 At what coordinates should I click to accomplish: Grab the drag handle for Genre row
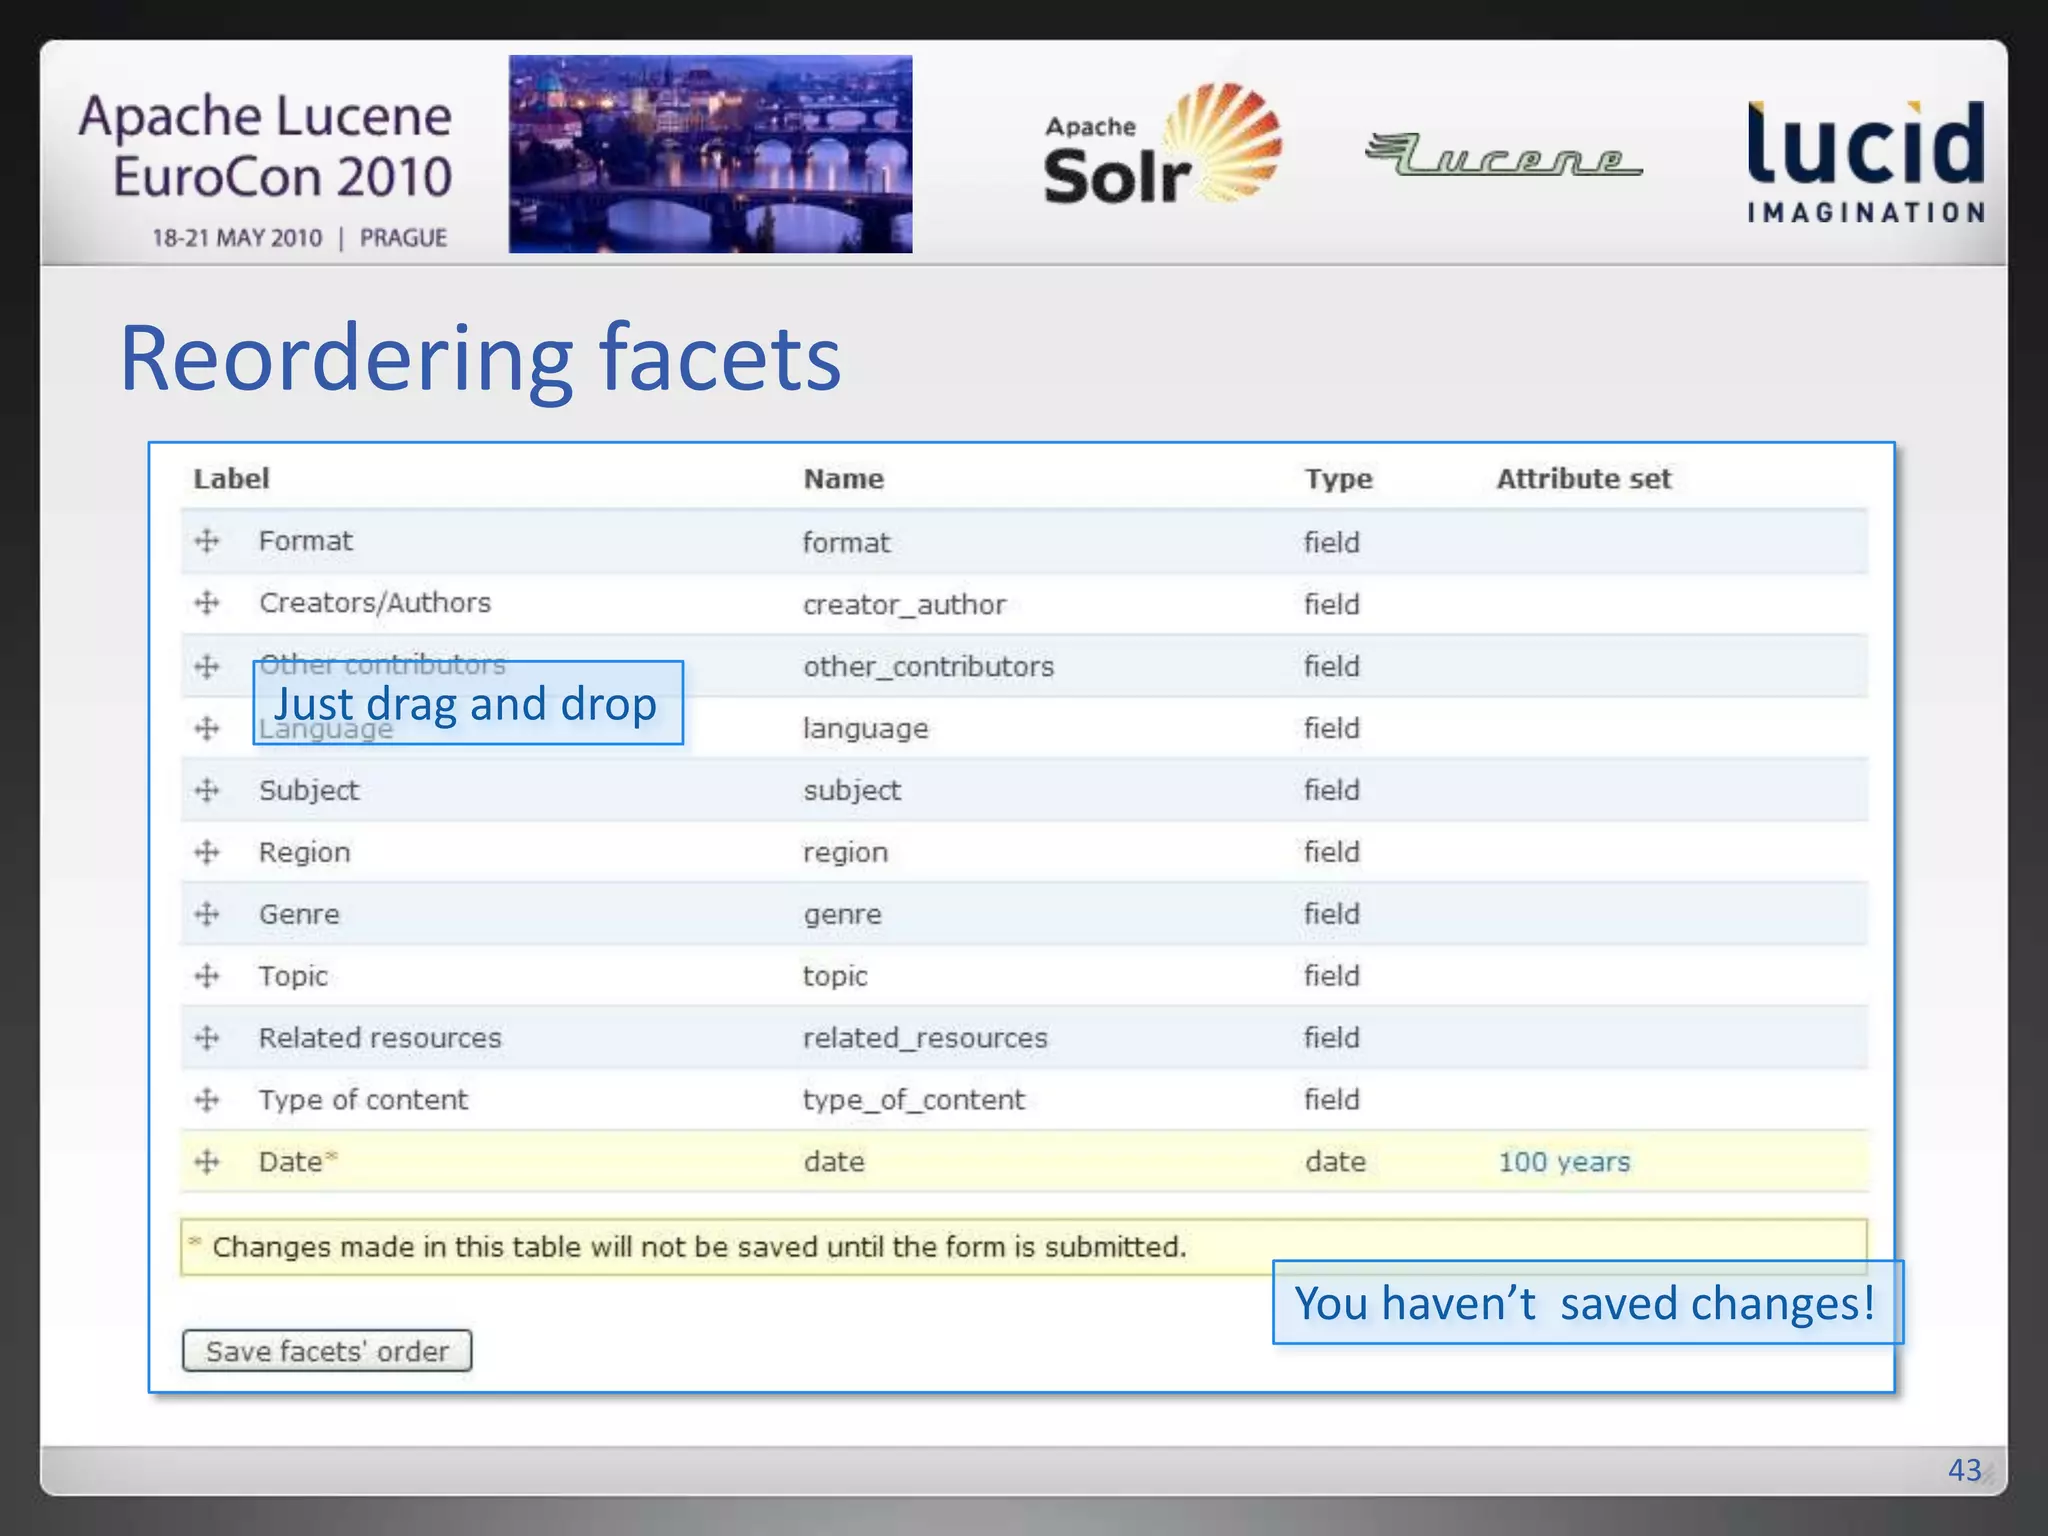pyautogui.click(x=207, y=914)
